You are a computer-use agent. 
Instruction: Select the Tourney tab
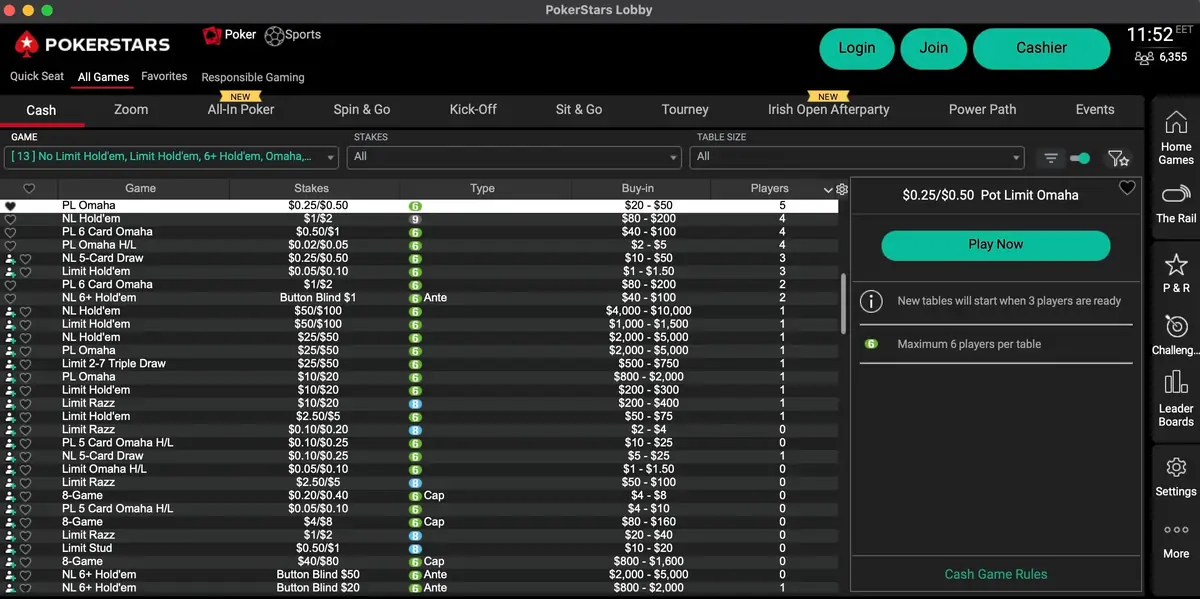point(685,110)
